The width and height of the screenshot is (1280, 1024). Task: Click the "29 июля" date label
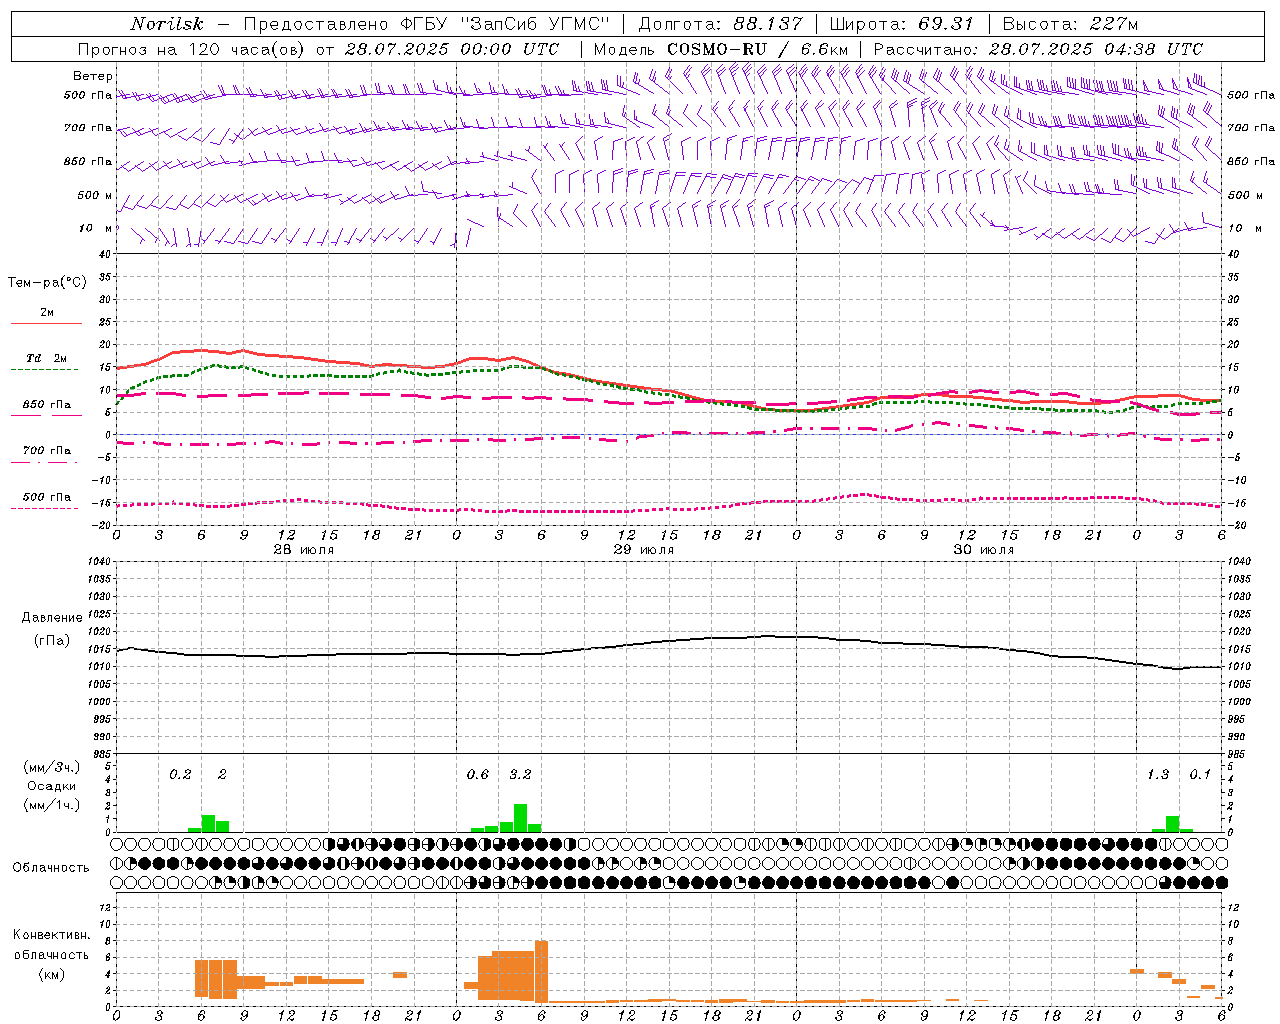tap(642, 550)
